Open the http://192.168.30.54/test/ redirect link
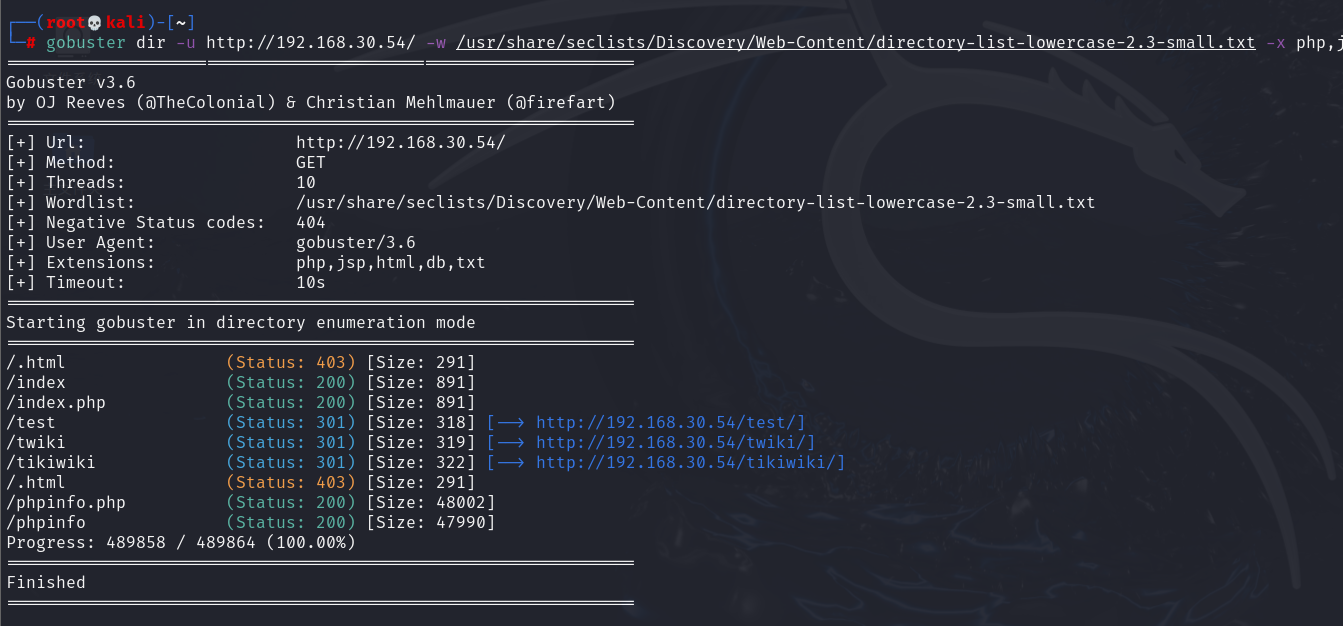This screenshot has width=1343, height=626. (670, 422)
